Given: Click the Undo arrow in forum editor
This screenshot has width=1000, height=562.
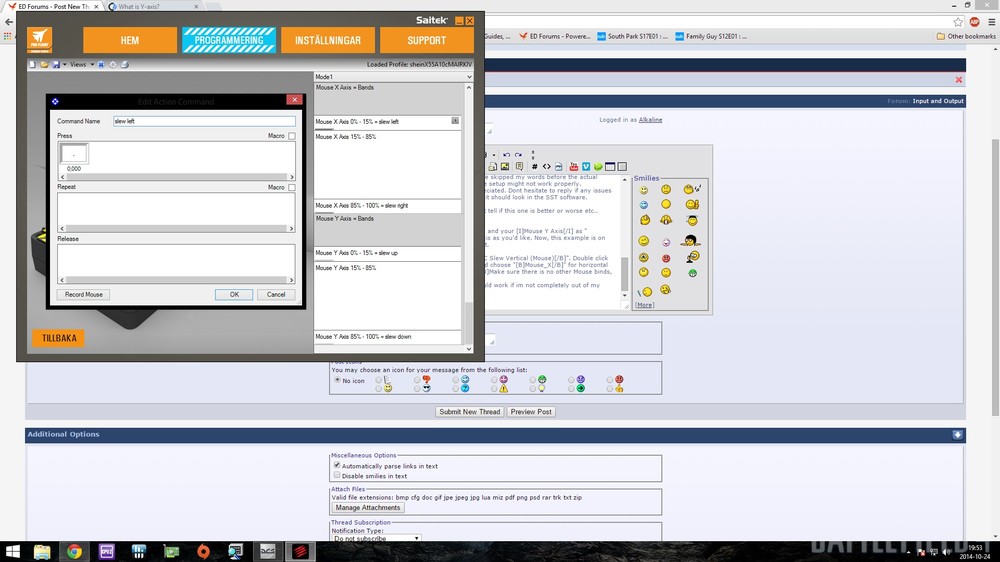Looking at the screenshot, I should [x=506, y=154].
